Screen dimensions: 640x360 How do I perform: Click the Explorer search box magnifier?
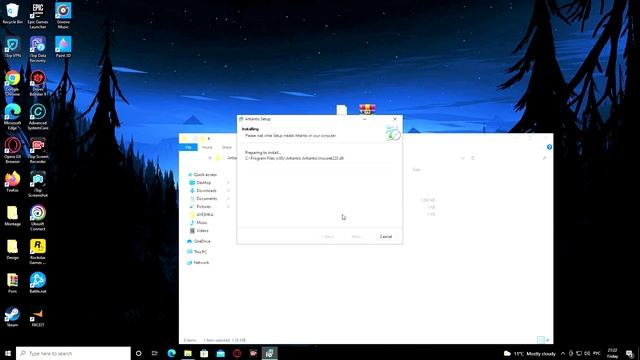click(544, 158)
